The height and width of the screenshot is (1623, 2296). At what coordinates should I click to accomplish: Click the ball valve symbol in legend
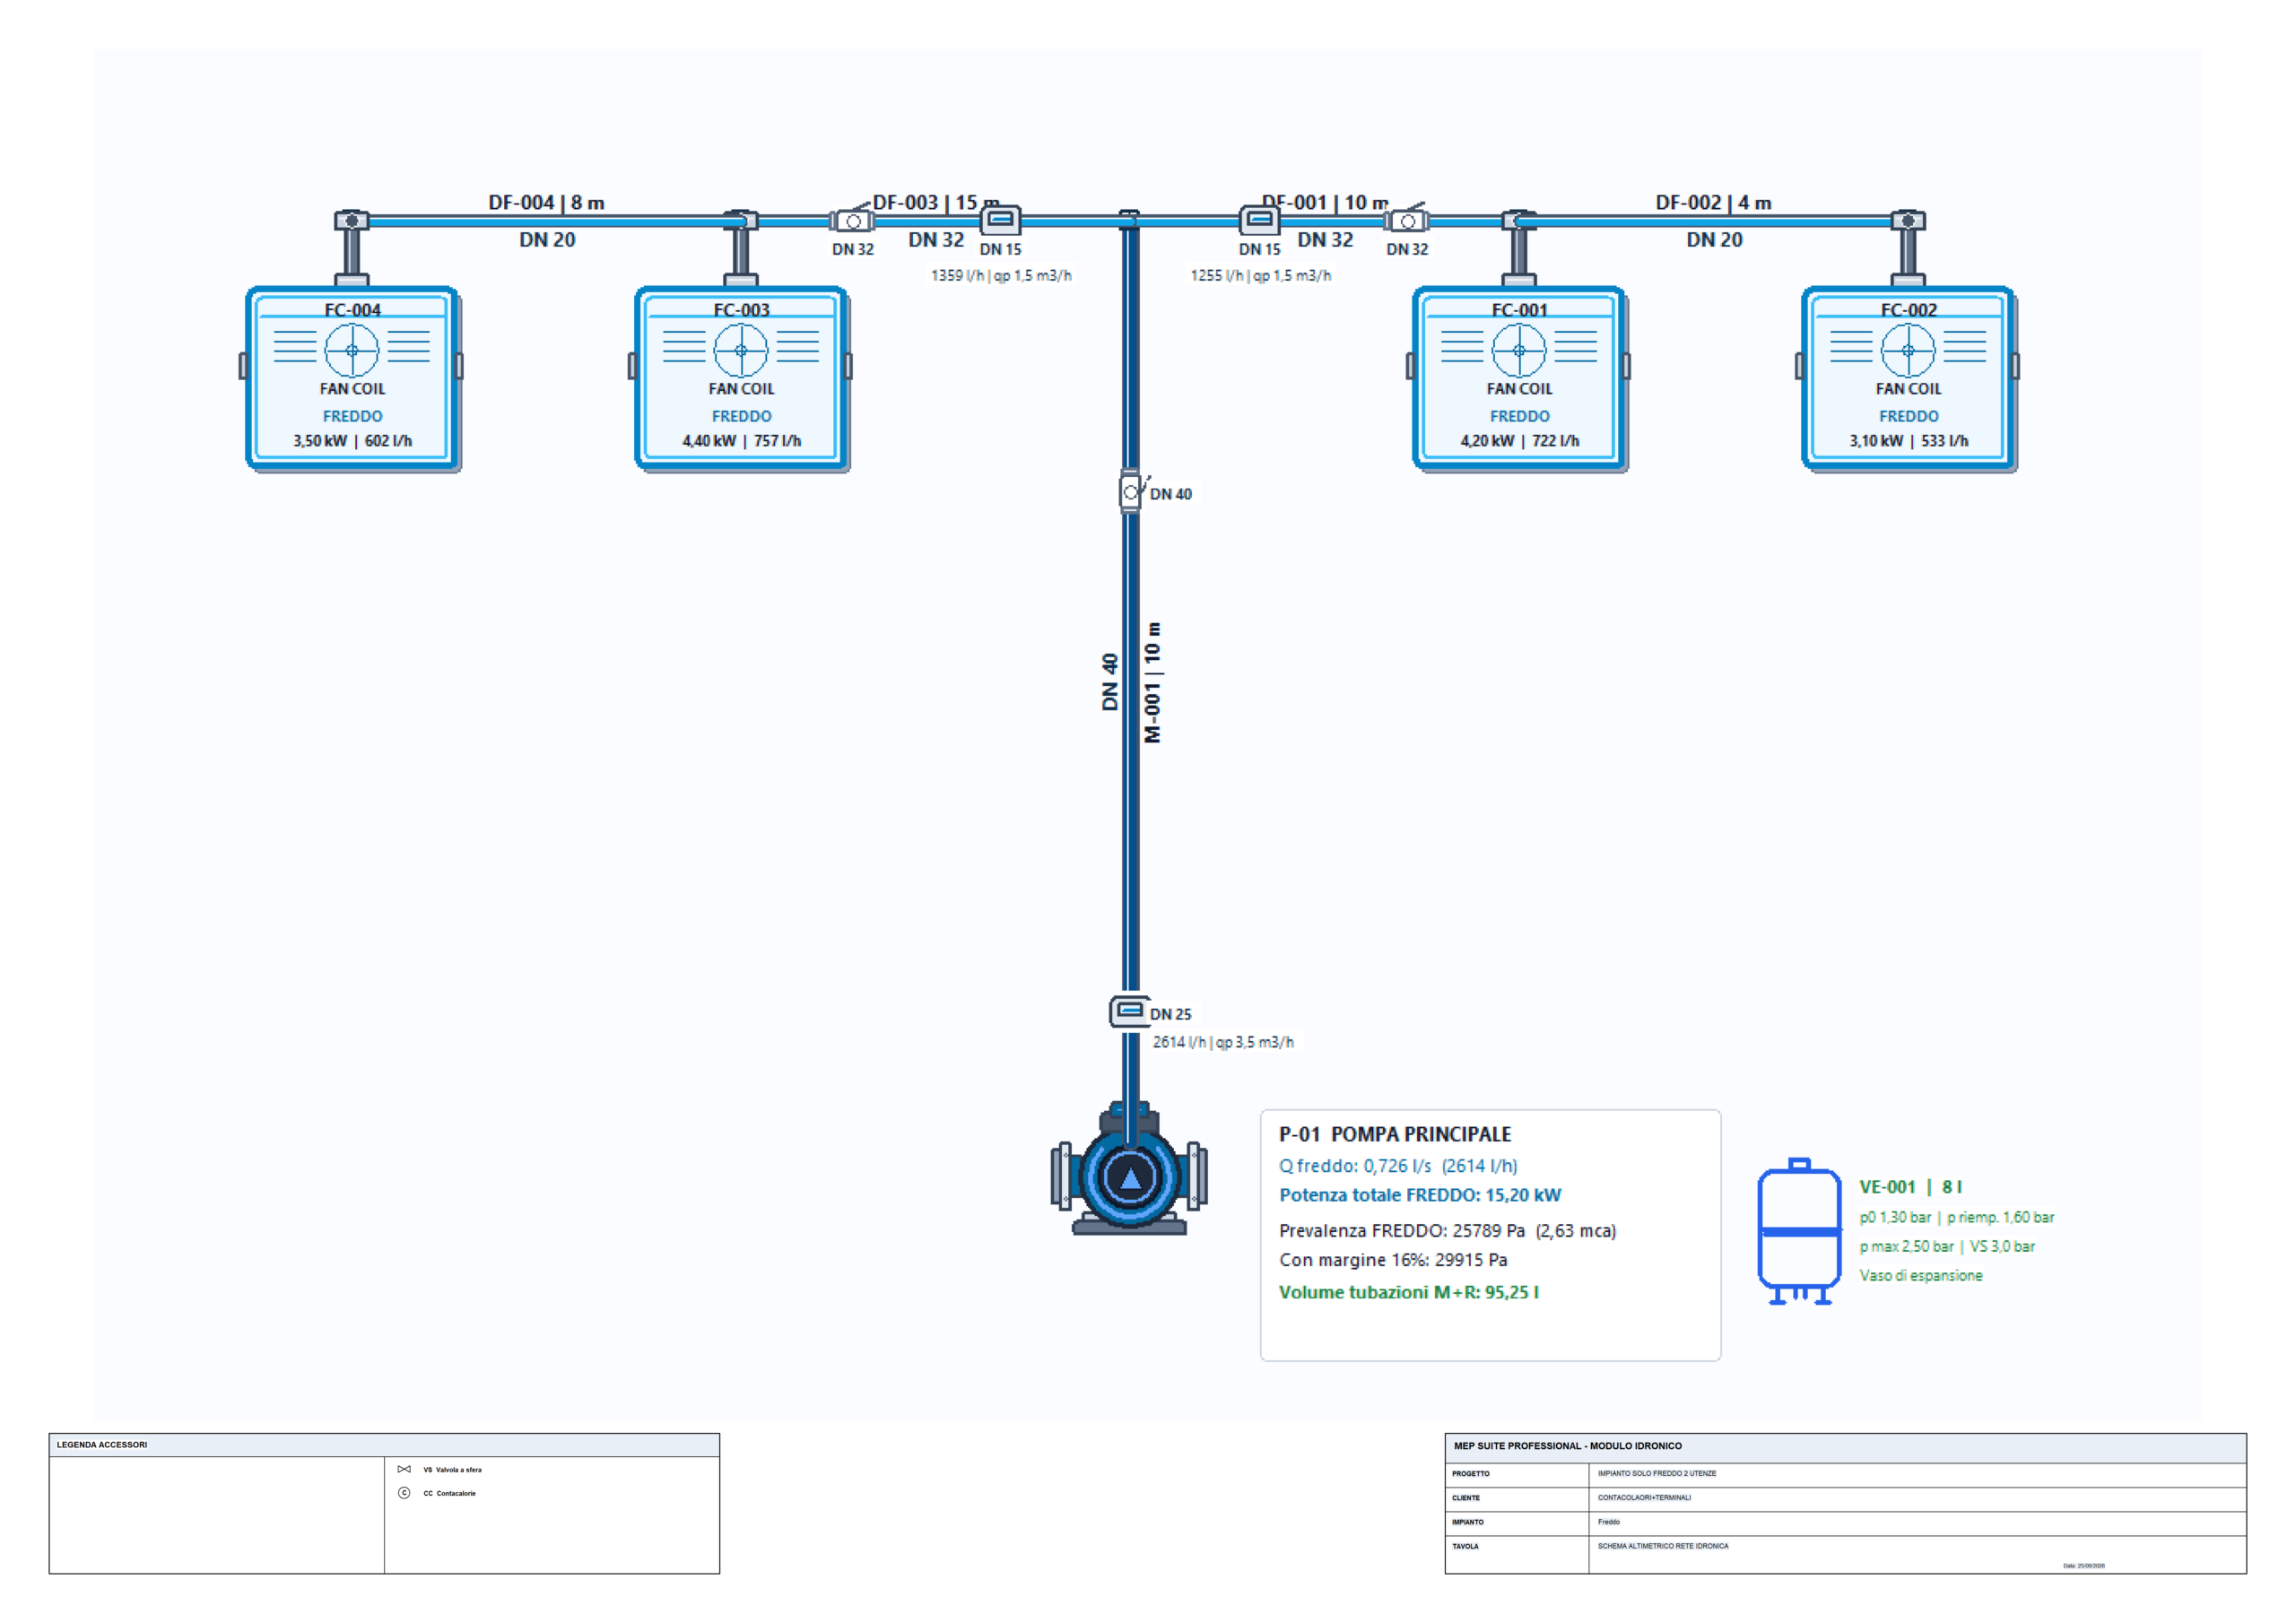pos(404,1469)
